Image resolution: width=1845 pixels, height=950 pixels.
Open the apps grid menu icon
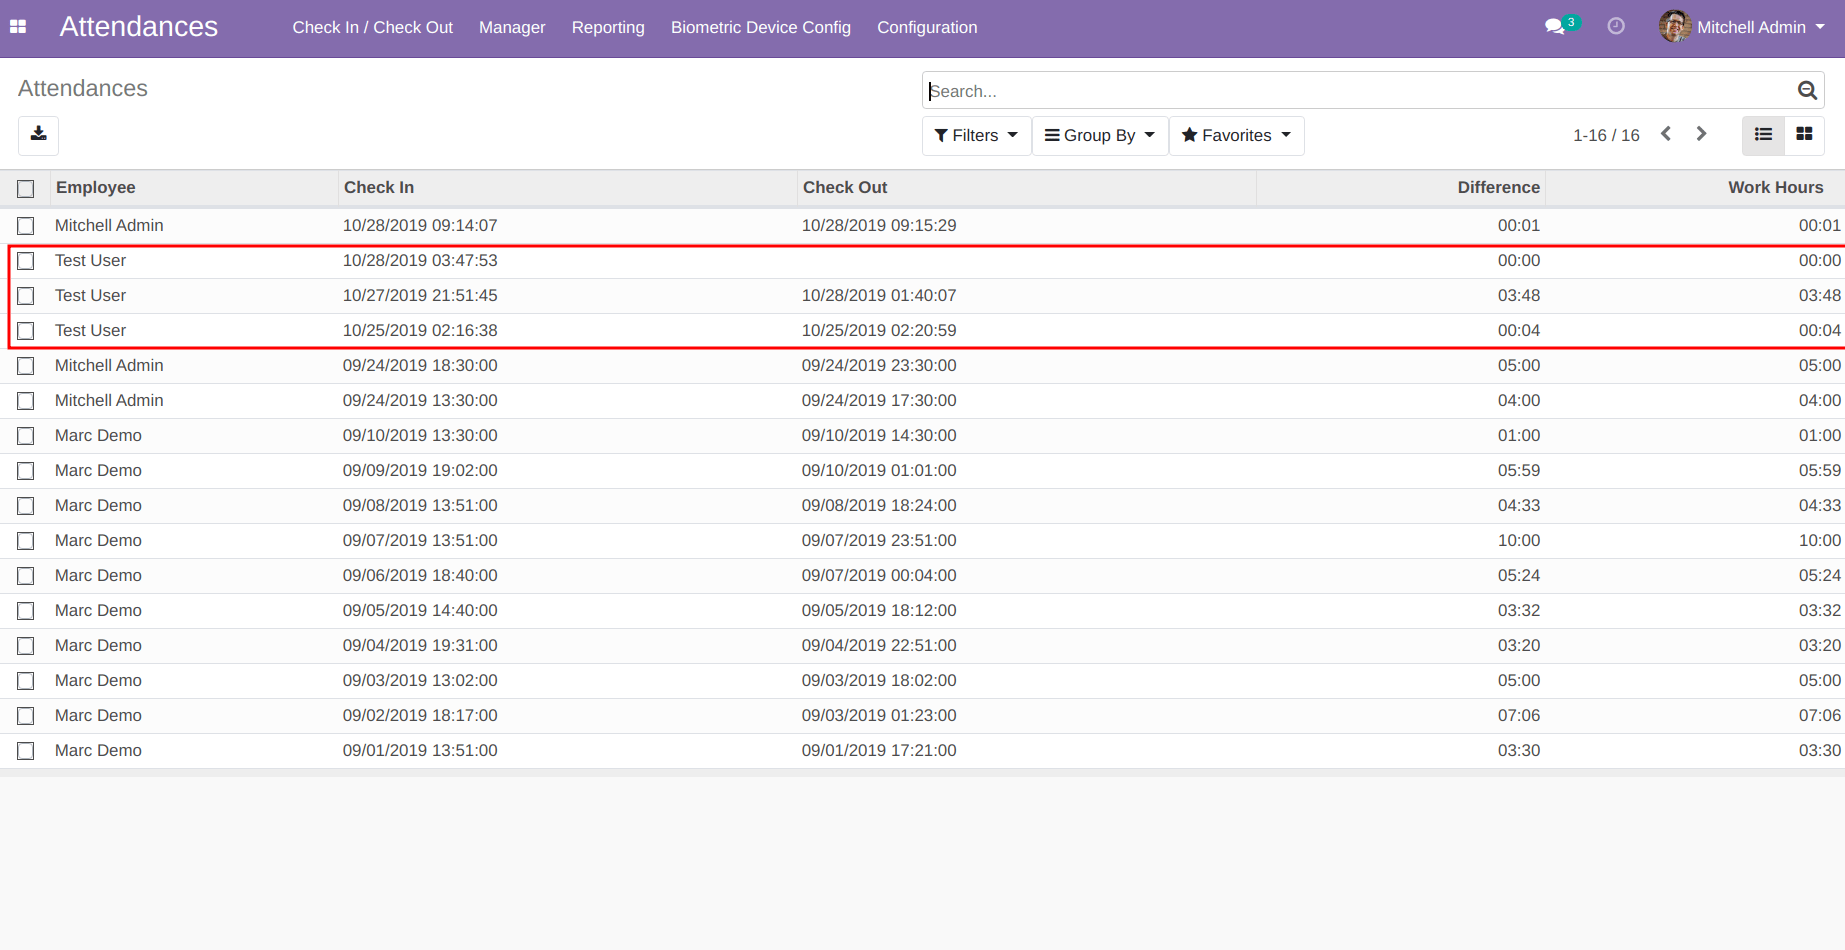pyautogui.click(x=18, y=27)
